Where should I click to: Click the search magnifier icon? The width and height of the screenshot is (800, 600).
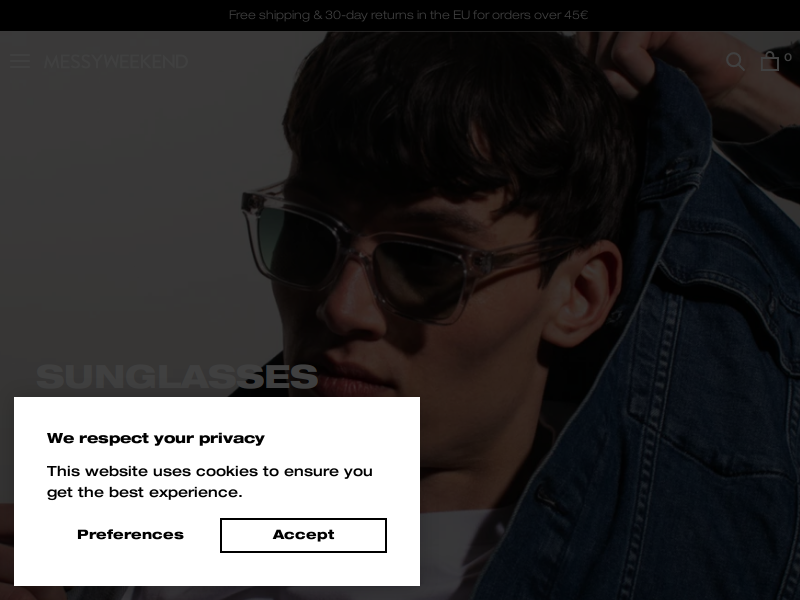click(735, 61)
